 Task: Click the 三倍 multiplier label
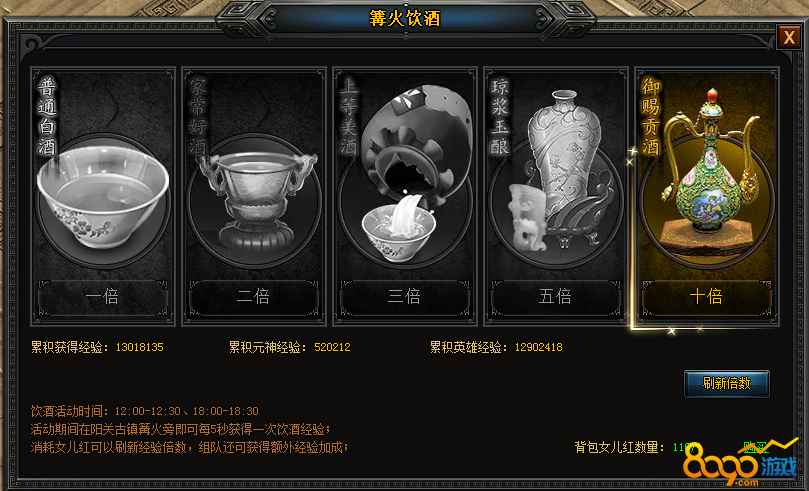pyautogui.click(x=404, y=297)
